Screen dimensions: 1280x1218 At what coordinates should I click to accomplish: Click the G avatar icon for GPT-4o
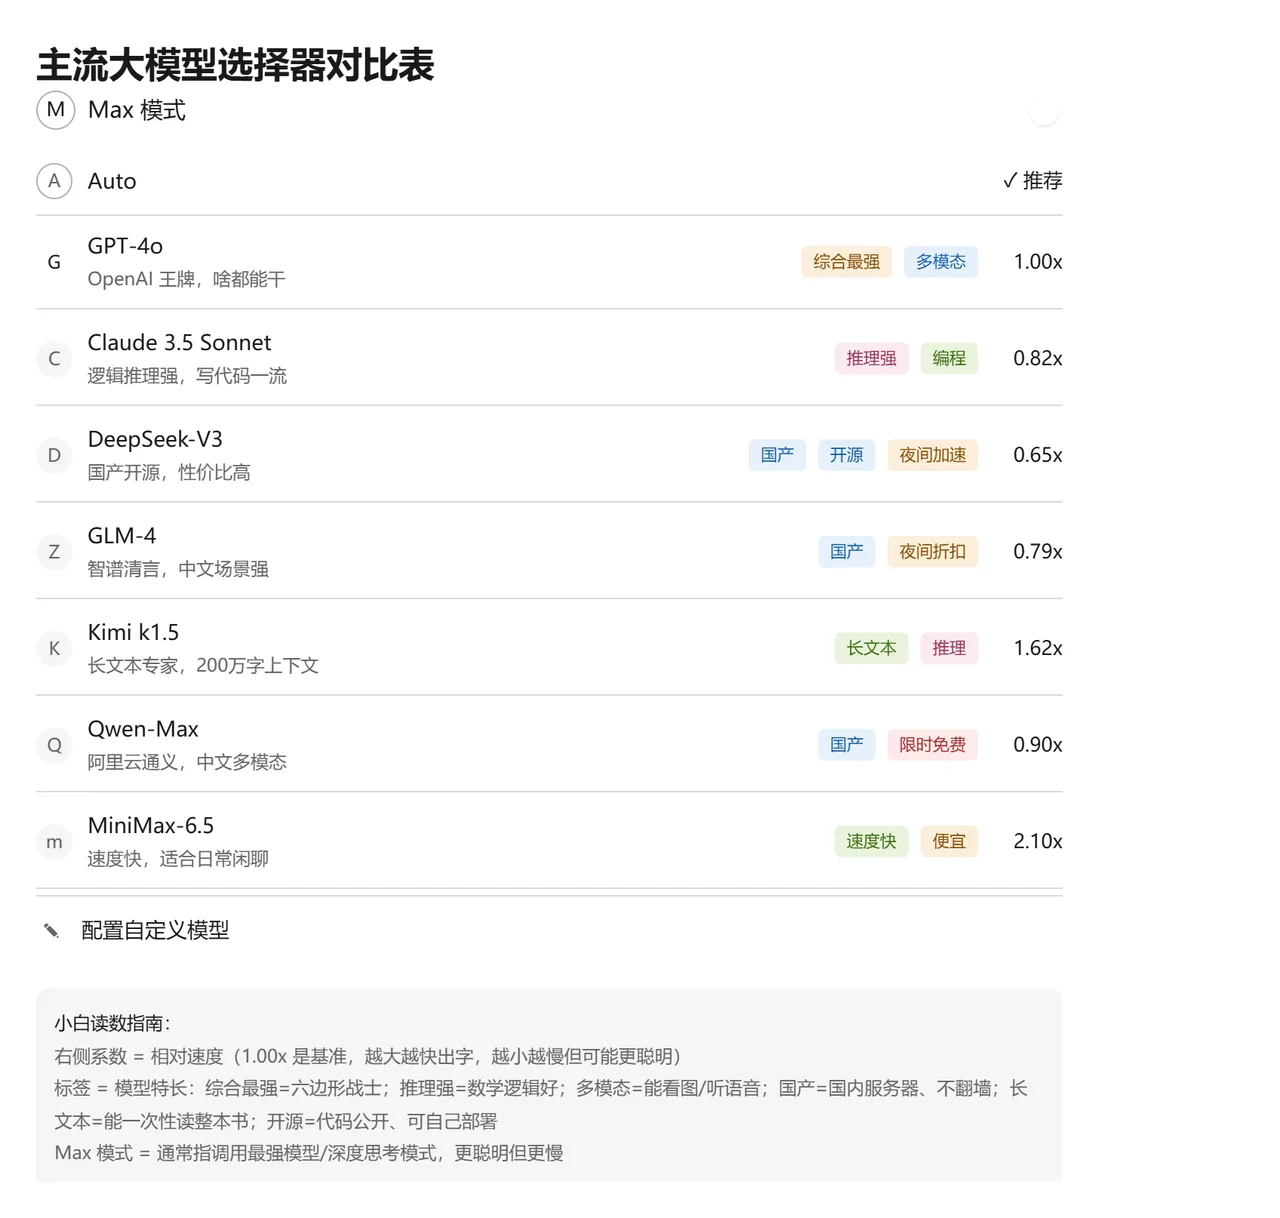click(54, 262)
